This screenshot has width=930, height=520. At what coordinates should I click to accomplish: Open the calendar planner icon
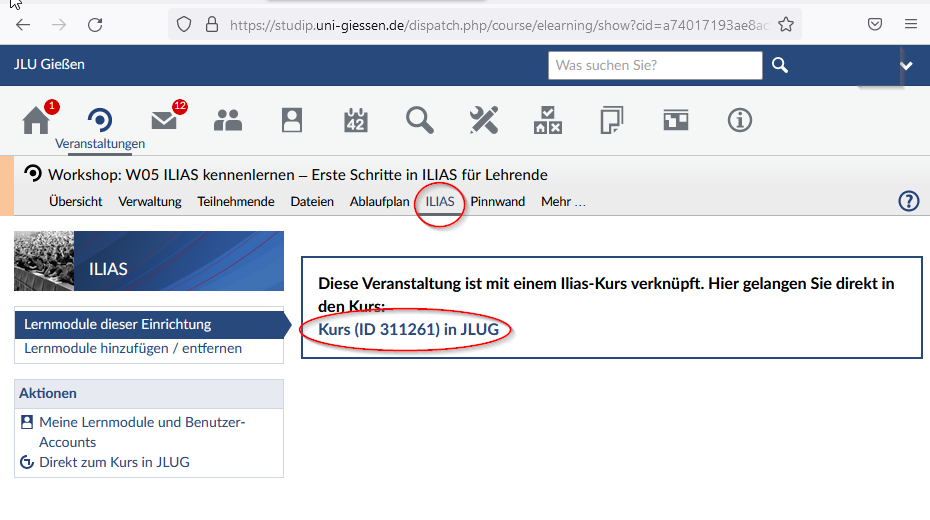tap(356, 121)
